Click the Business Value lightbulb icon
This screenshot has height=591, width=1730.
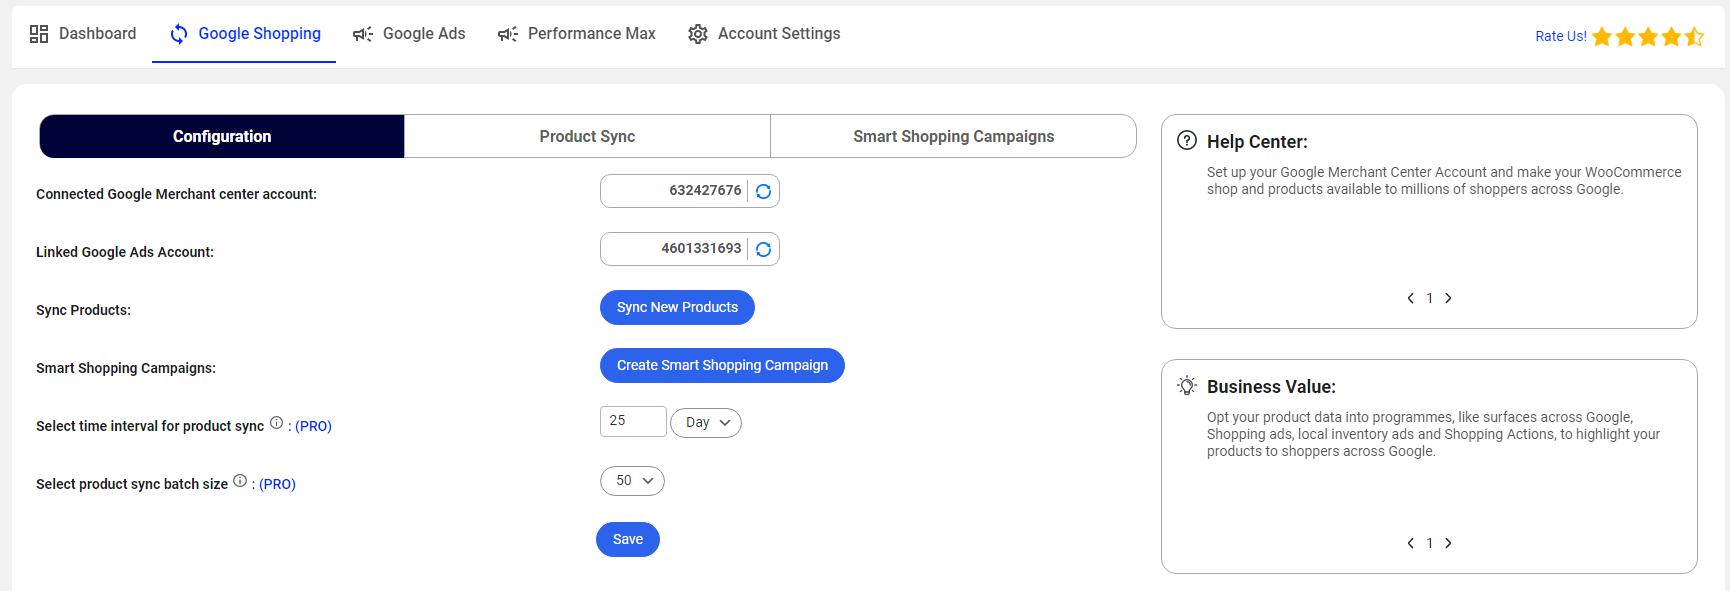point(1187,385)
